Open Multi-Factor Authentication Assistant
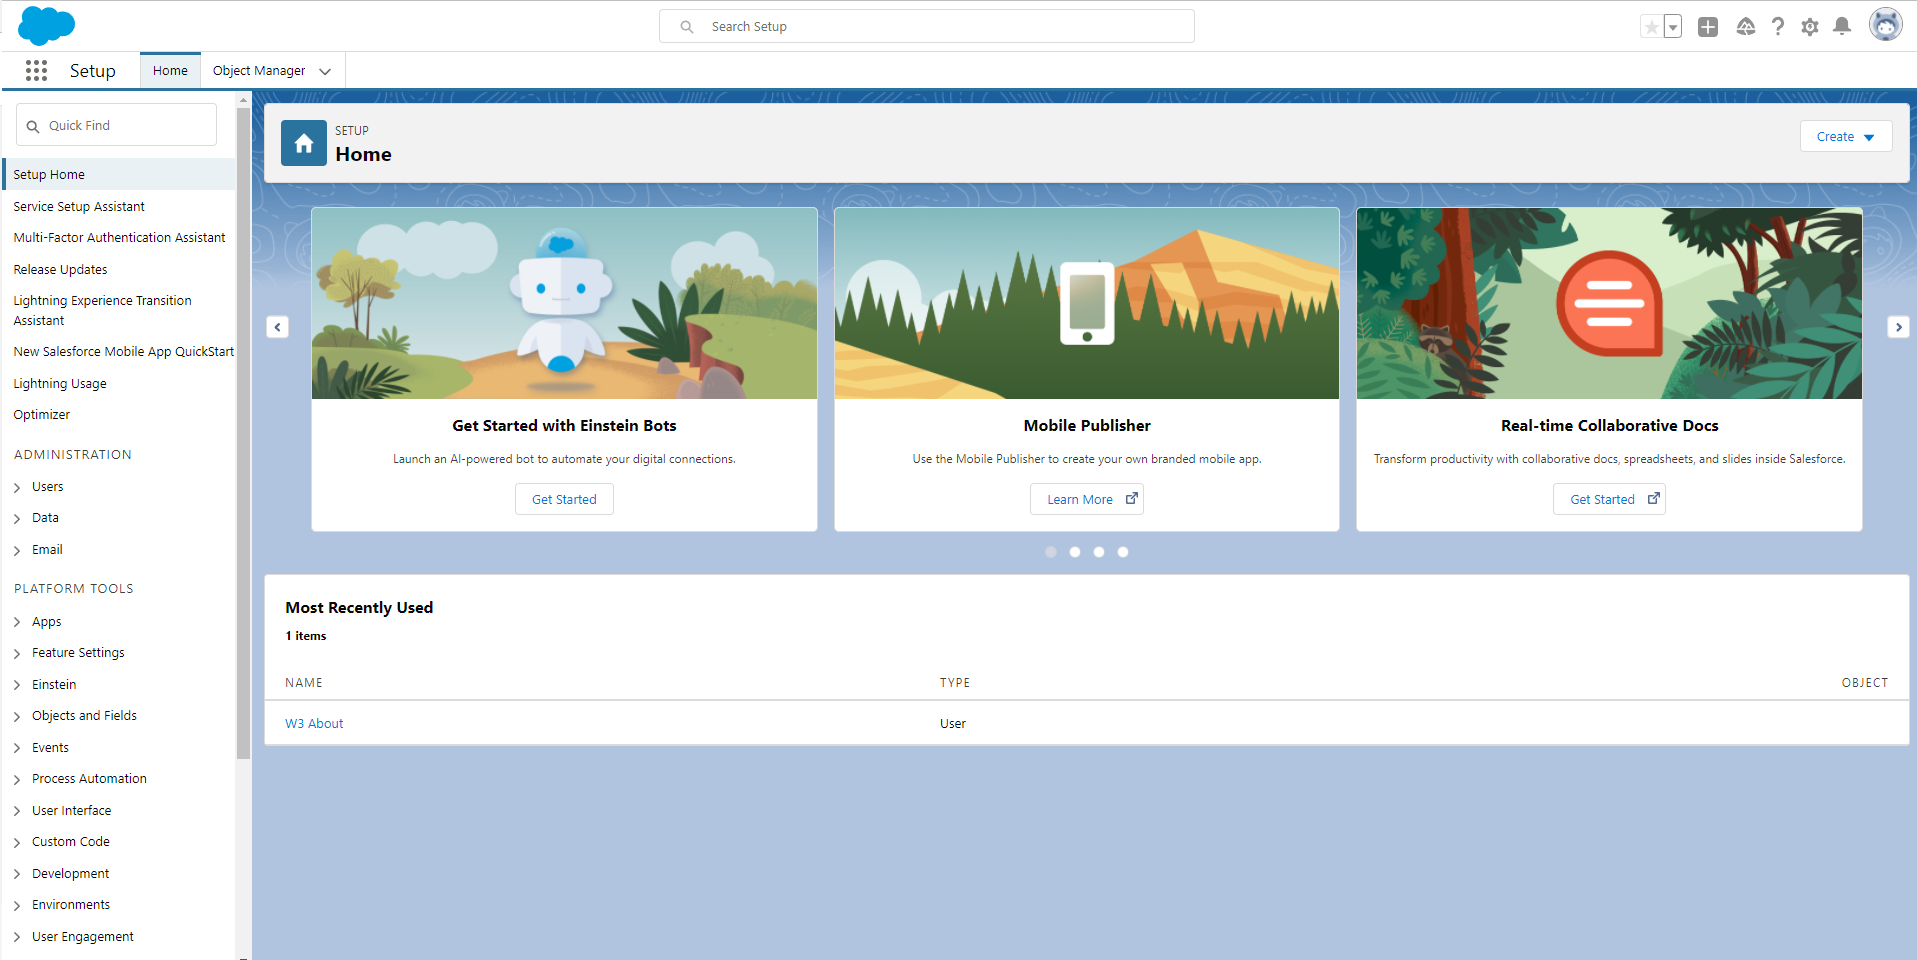The width and height of the screenshot is (1917, 960). point(119,238)
